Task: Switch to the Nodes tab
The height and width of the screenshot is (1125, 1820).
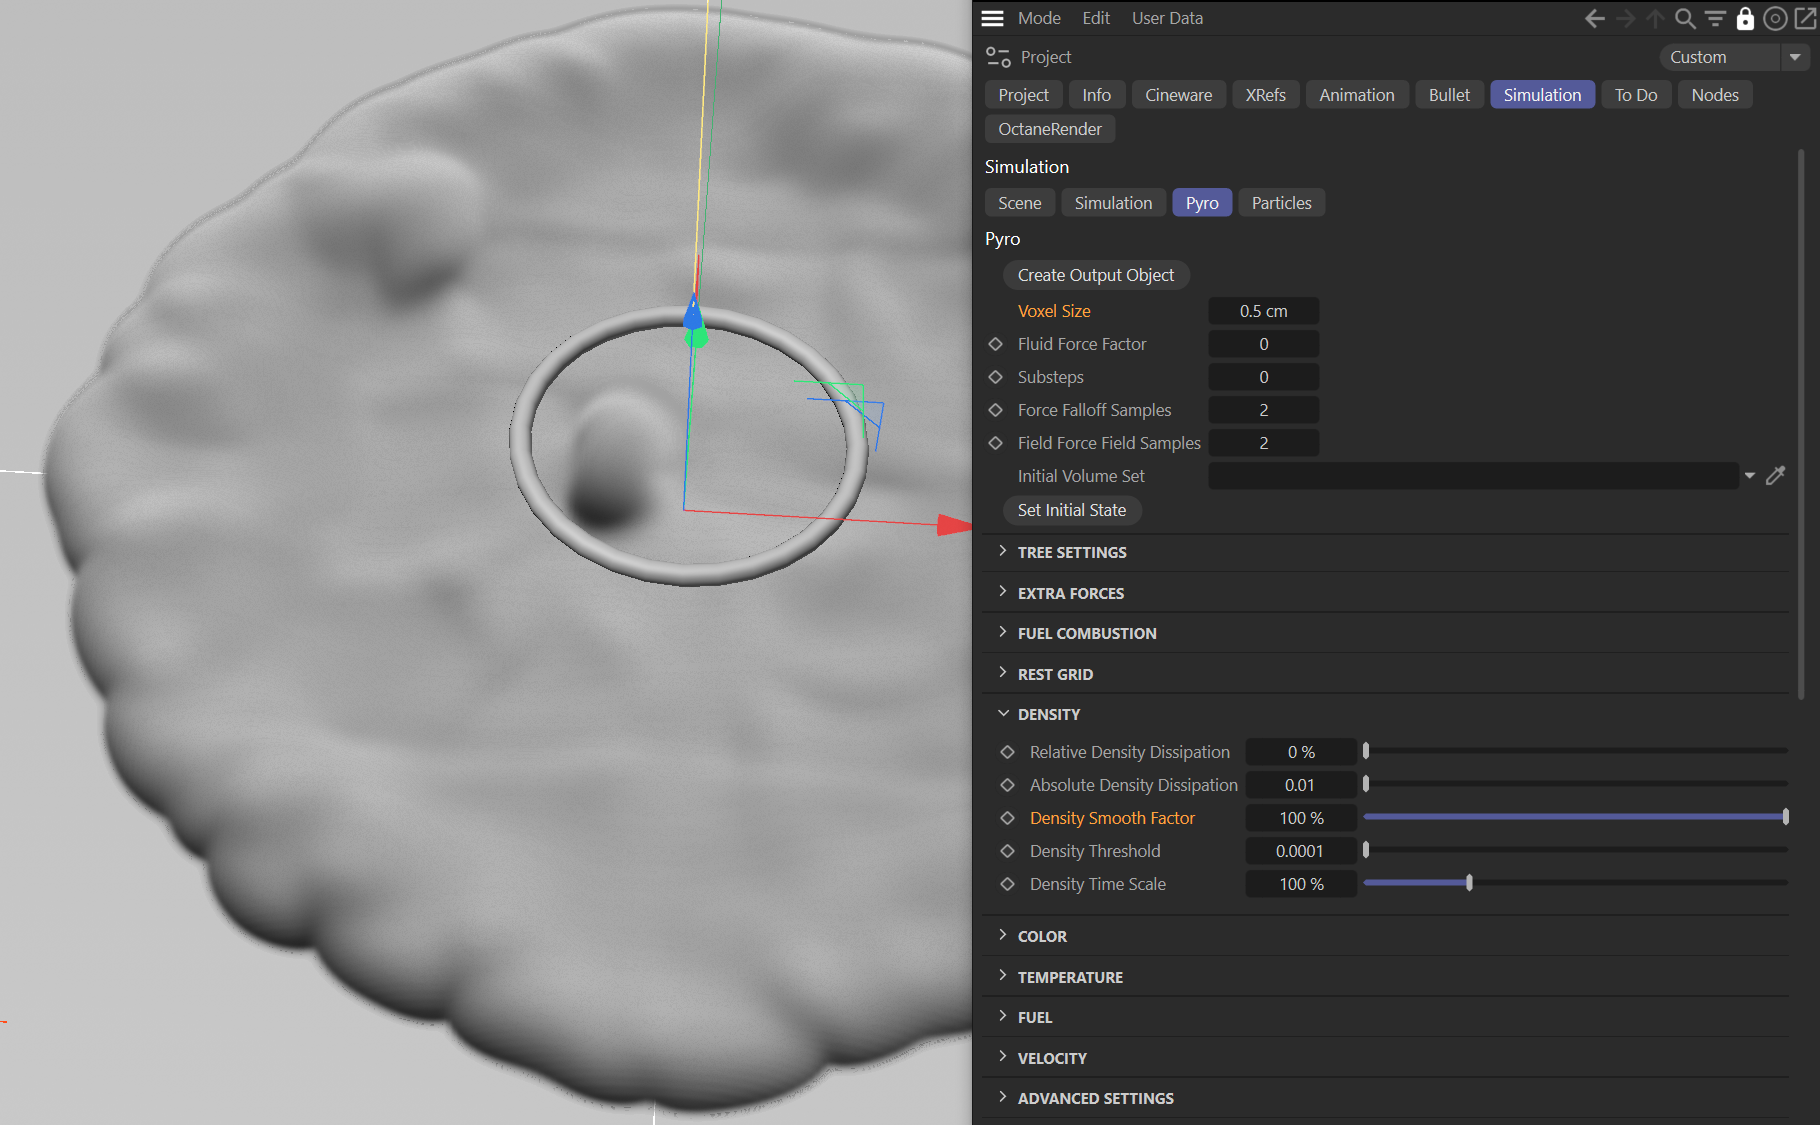Action: tap(1715, 95)
